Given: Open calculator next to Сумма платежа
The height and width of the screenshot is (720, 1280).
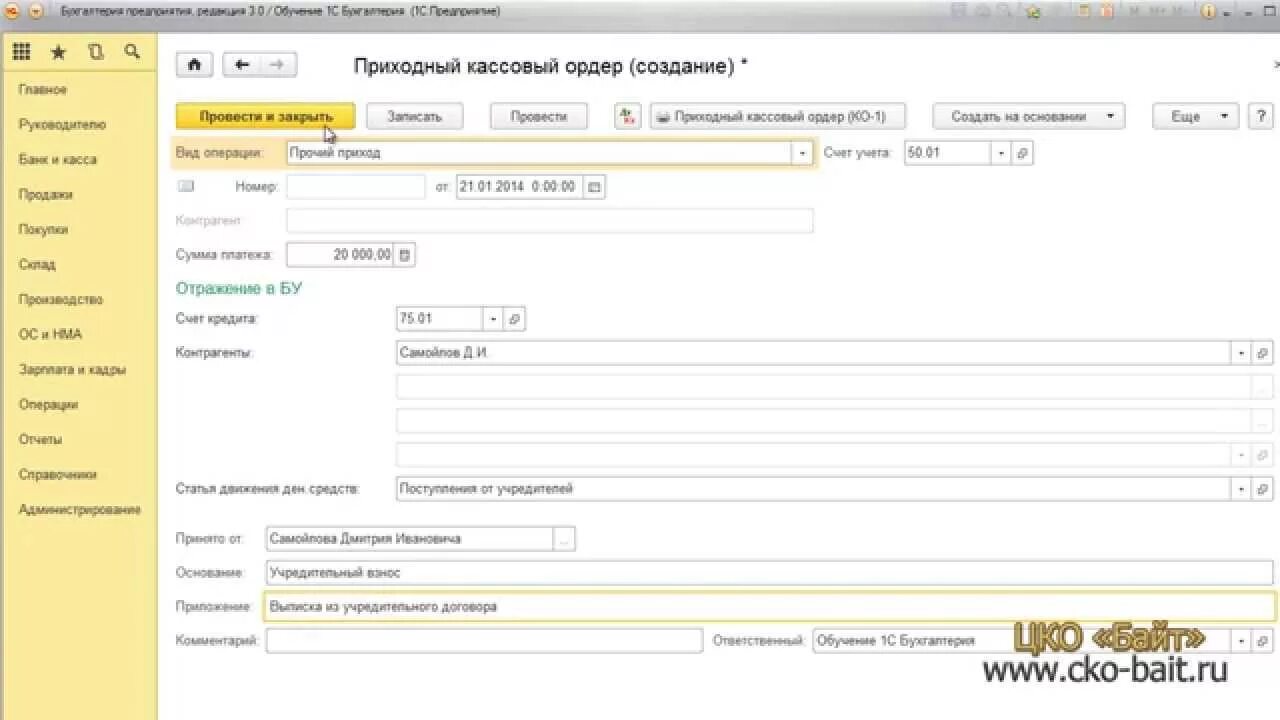Looking at the screenshot, I should click(x=405, y=255).
